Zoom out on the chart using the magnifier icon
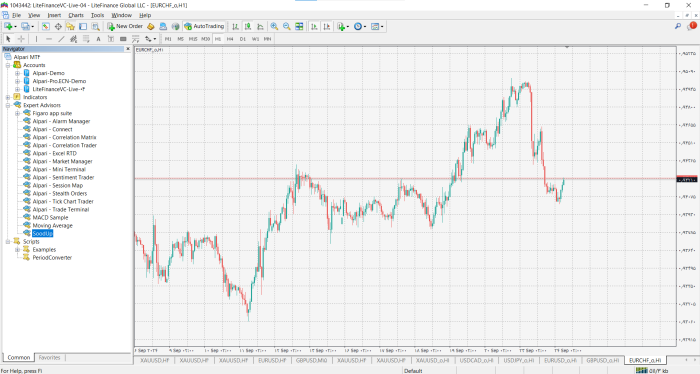Viewport: 700px width, 374px height. click(x=287, y=26)
